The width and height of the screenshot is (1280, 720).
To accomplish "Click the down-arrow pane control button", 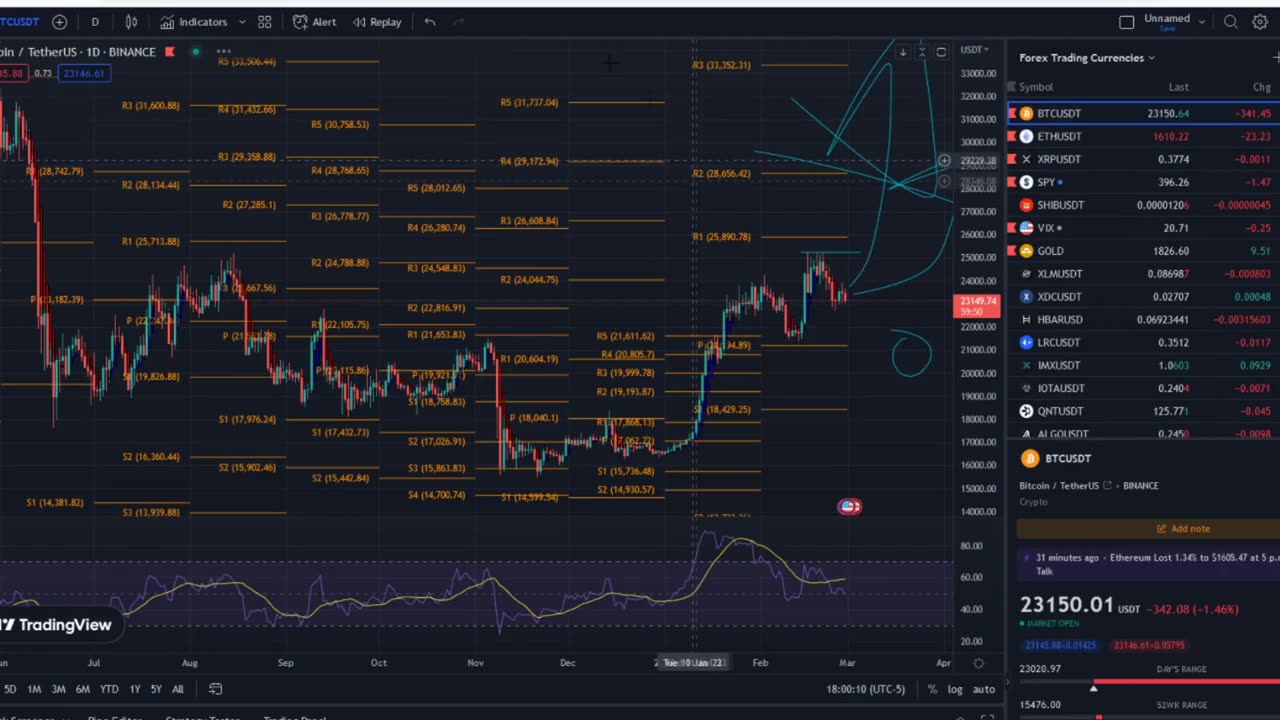I will point(903,52).
